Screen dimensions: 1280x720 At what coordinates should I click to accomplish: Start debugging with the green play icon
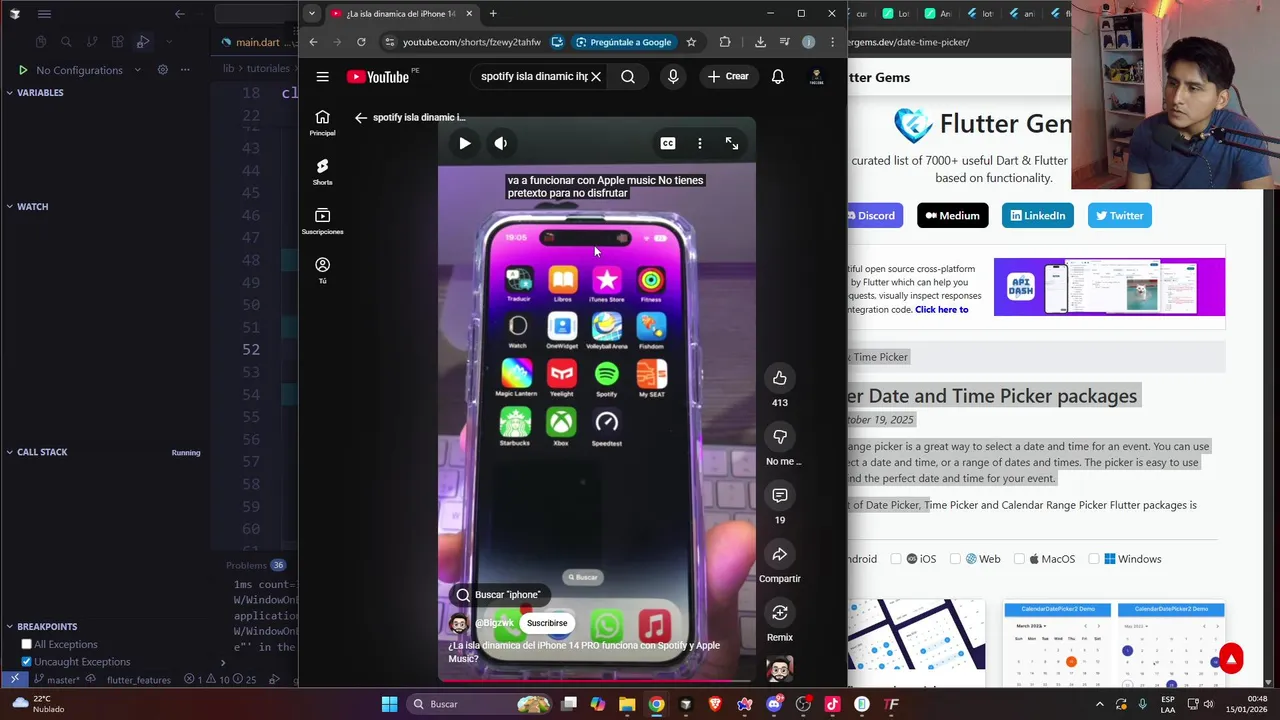coord(22,70)
